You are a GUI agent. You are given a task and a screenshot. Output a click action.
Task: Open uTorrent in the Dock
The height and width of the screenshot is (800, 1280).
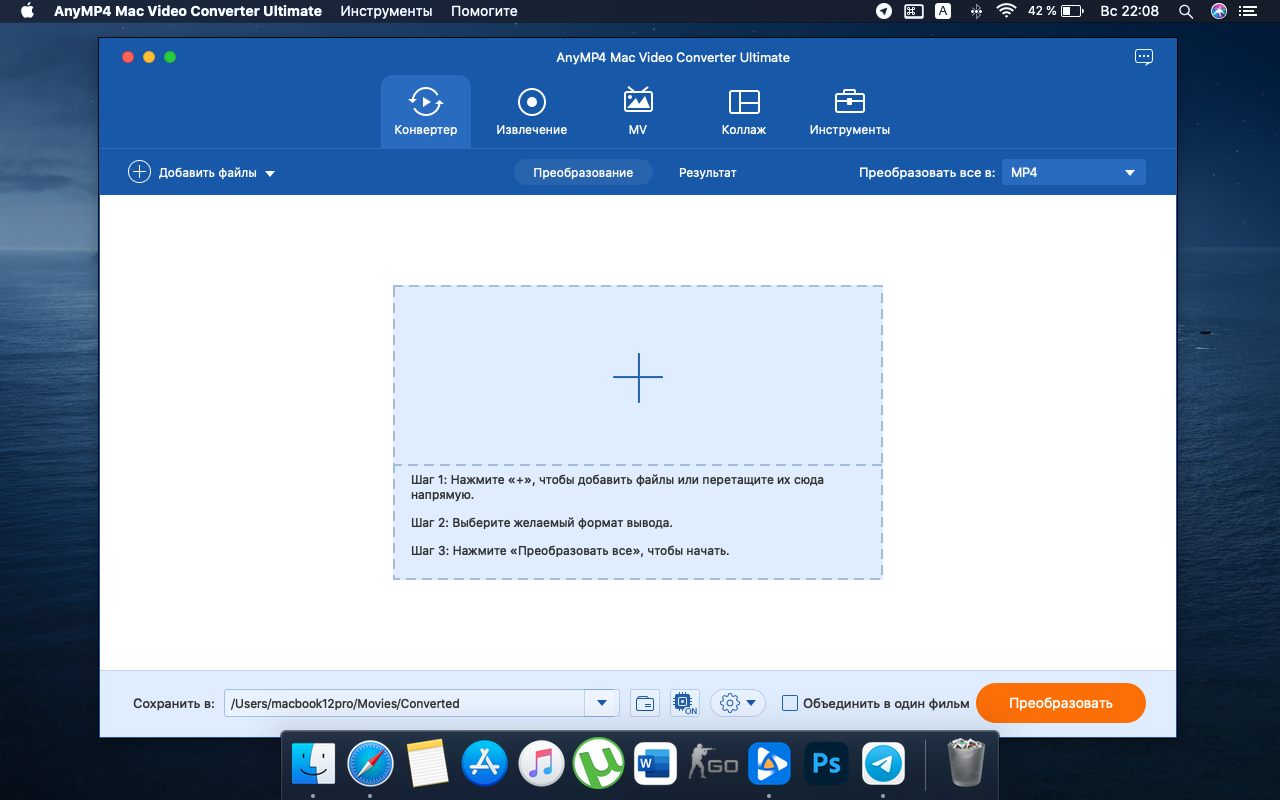click(x=598, y=765)
